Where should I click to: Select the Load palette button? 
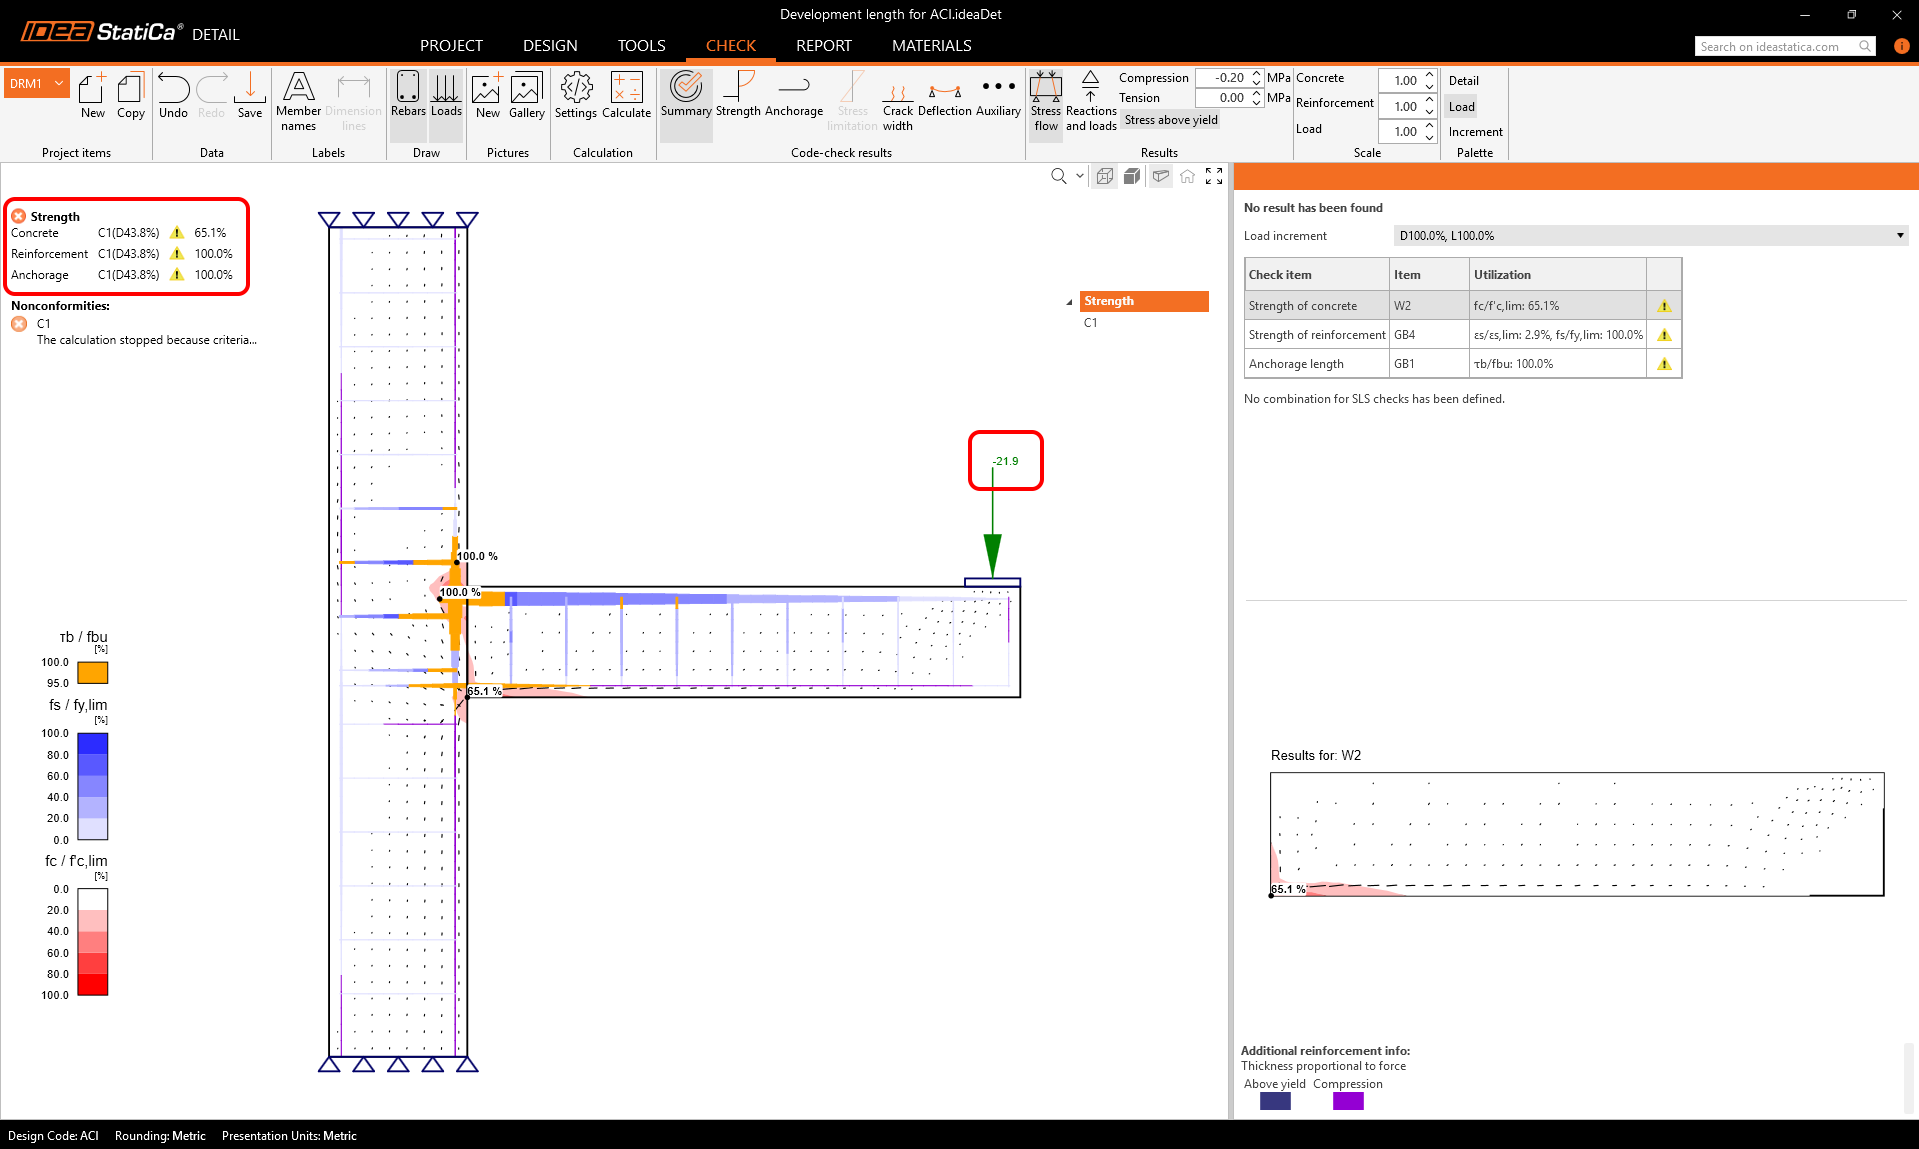click(1461, 107)
